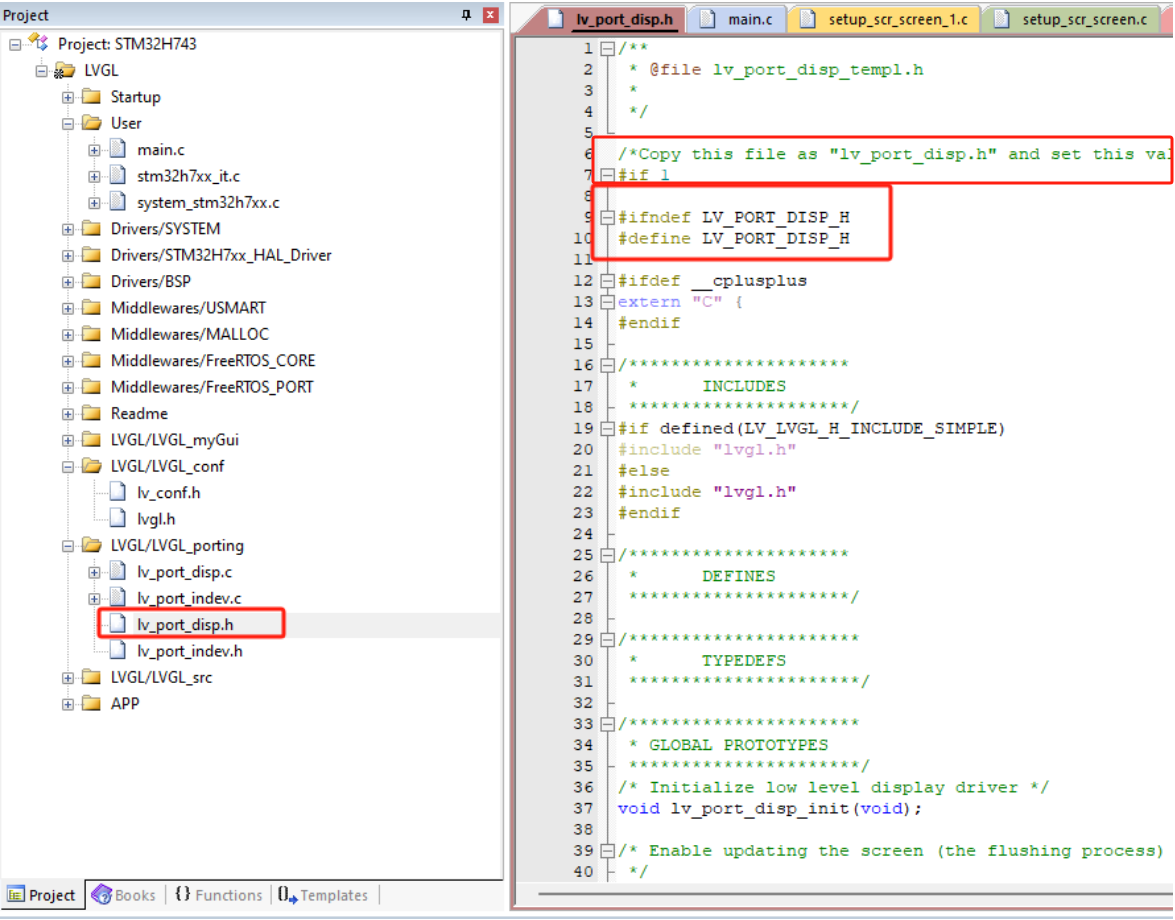Screen dimensions: 1175x920
Task: Expand the LVGL/LVGL_src folder
Action: pos(67,678)
